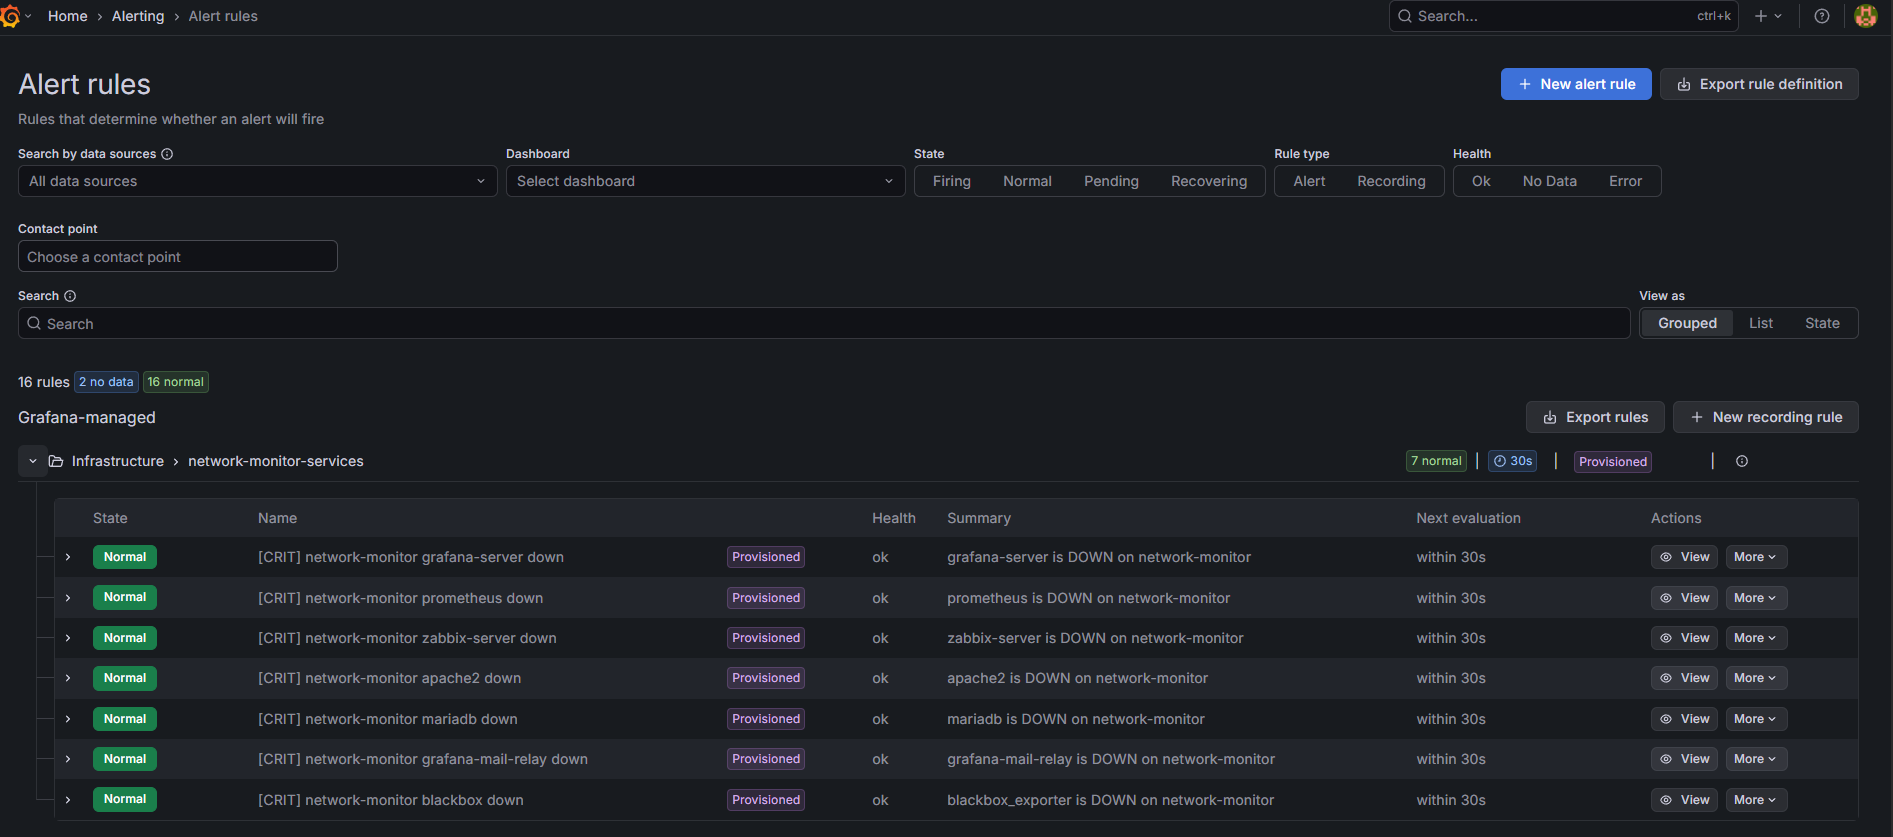Open the All data sources dropdown
1893x837 pixels.
tap(257, 181)
